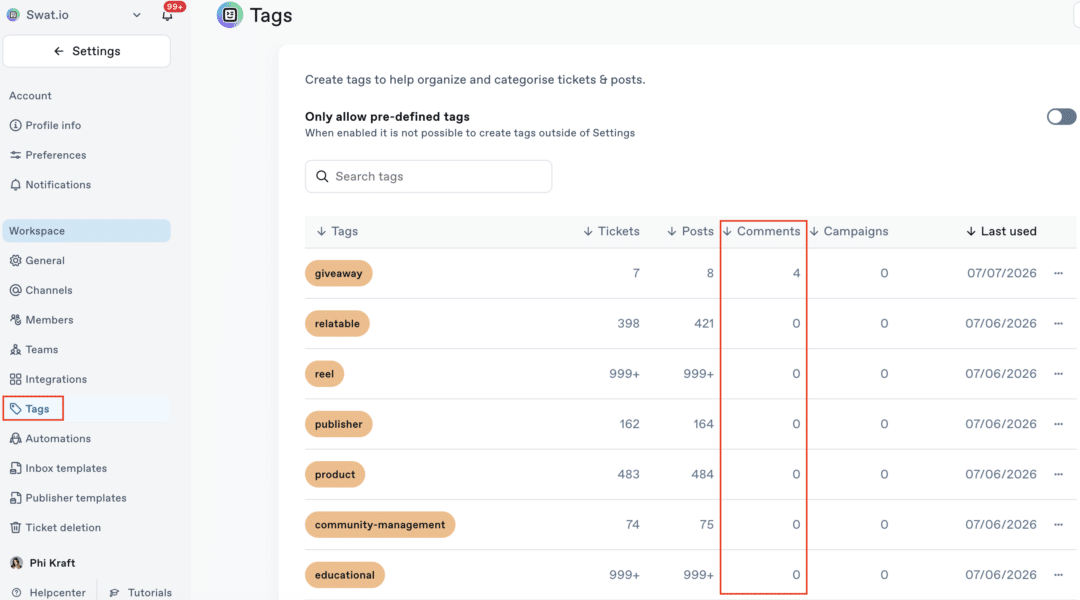The height and width of the screenshot is (600, 1080).
Task: Click the Publisher templates icon
Action: 15,497
